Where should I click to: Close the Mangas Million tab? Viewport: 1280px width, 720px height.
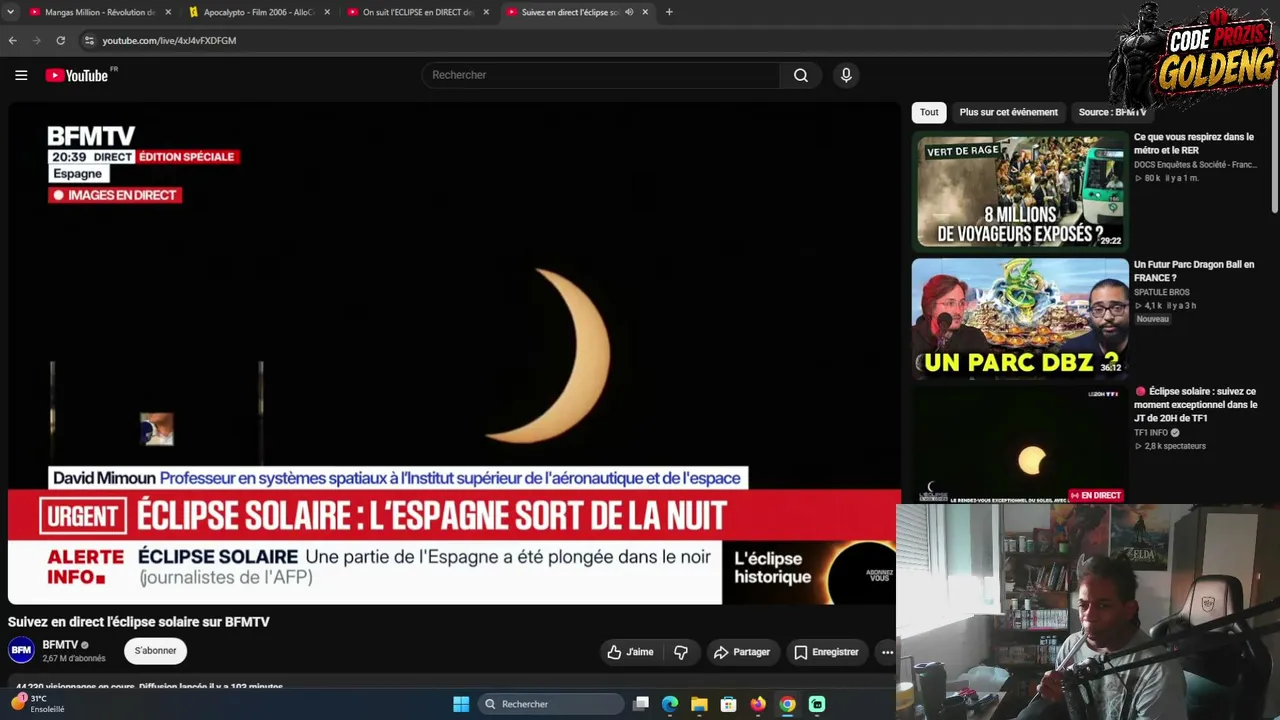tap(168, 12)
